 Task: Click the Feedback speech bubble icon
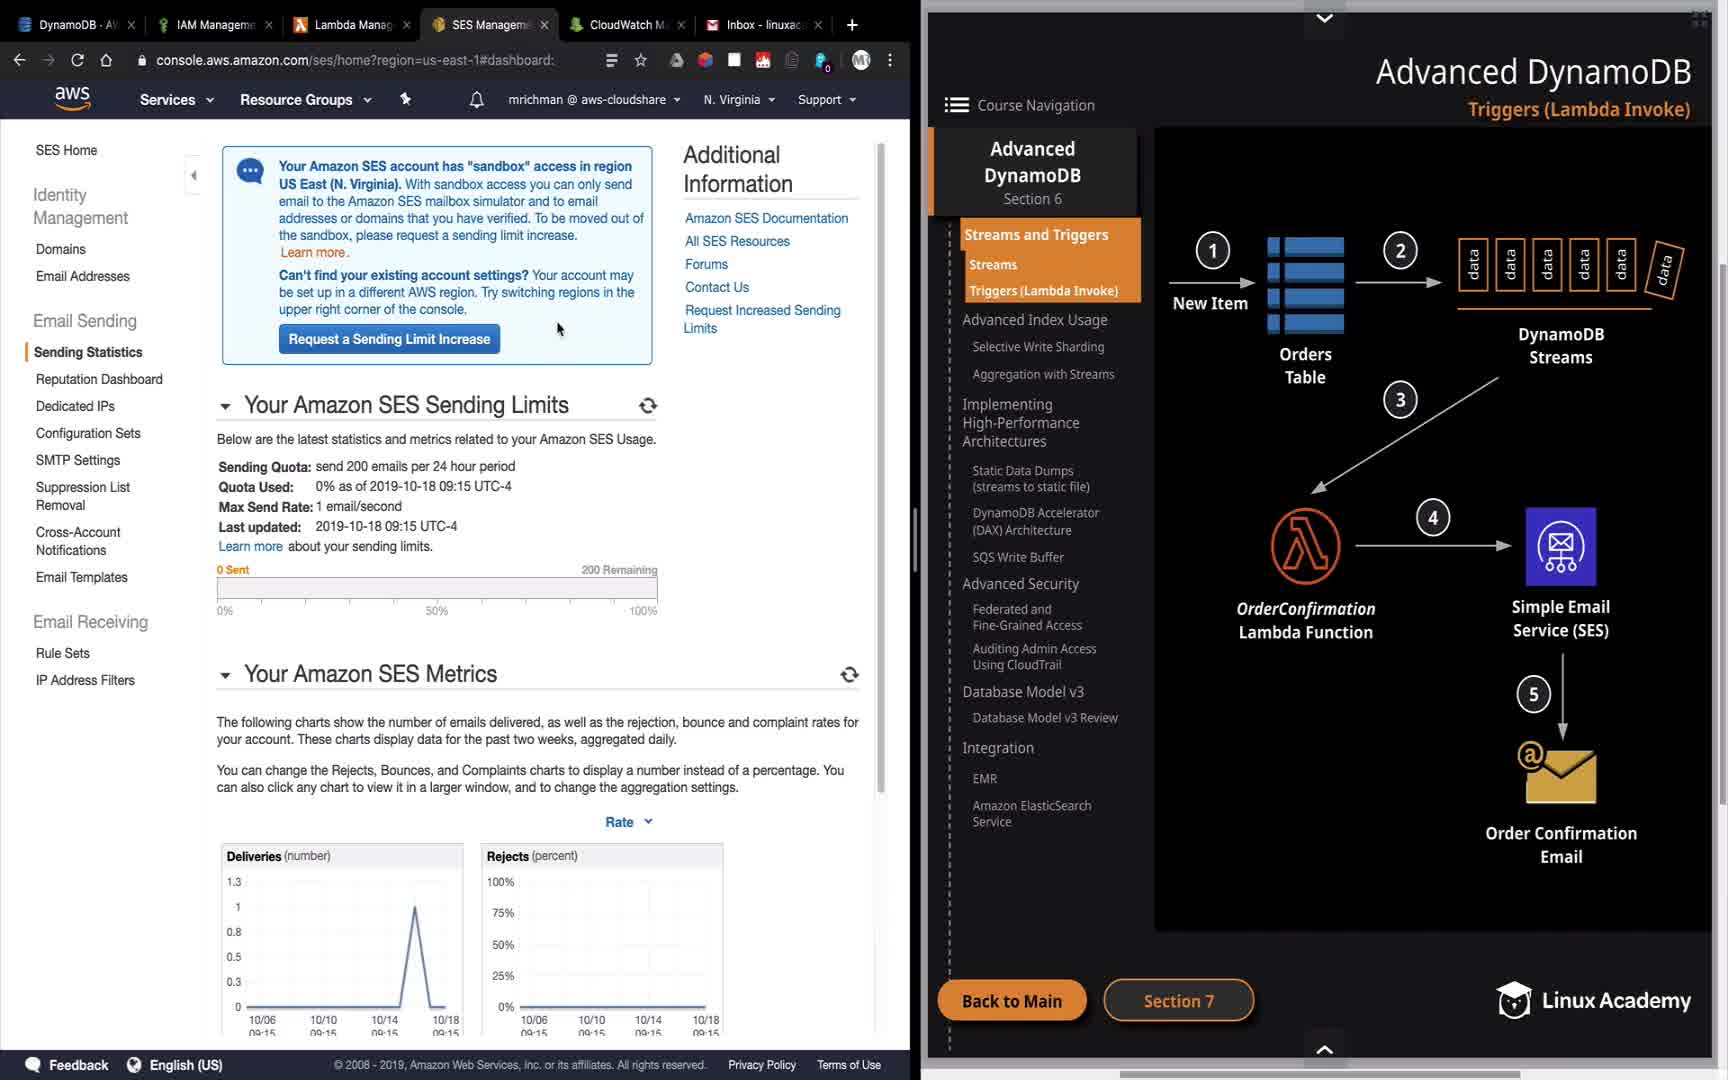pyautogui.click(x=33, y=1065)
